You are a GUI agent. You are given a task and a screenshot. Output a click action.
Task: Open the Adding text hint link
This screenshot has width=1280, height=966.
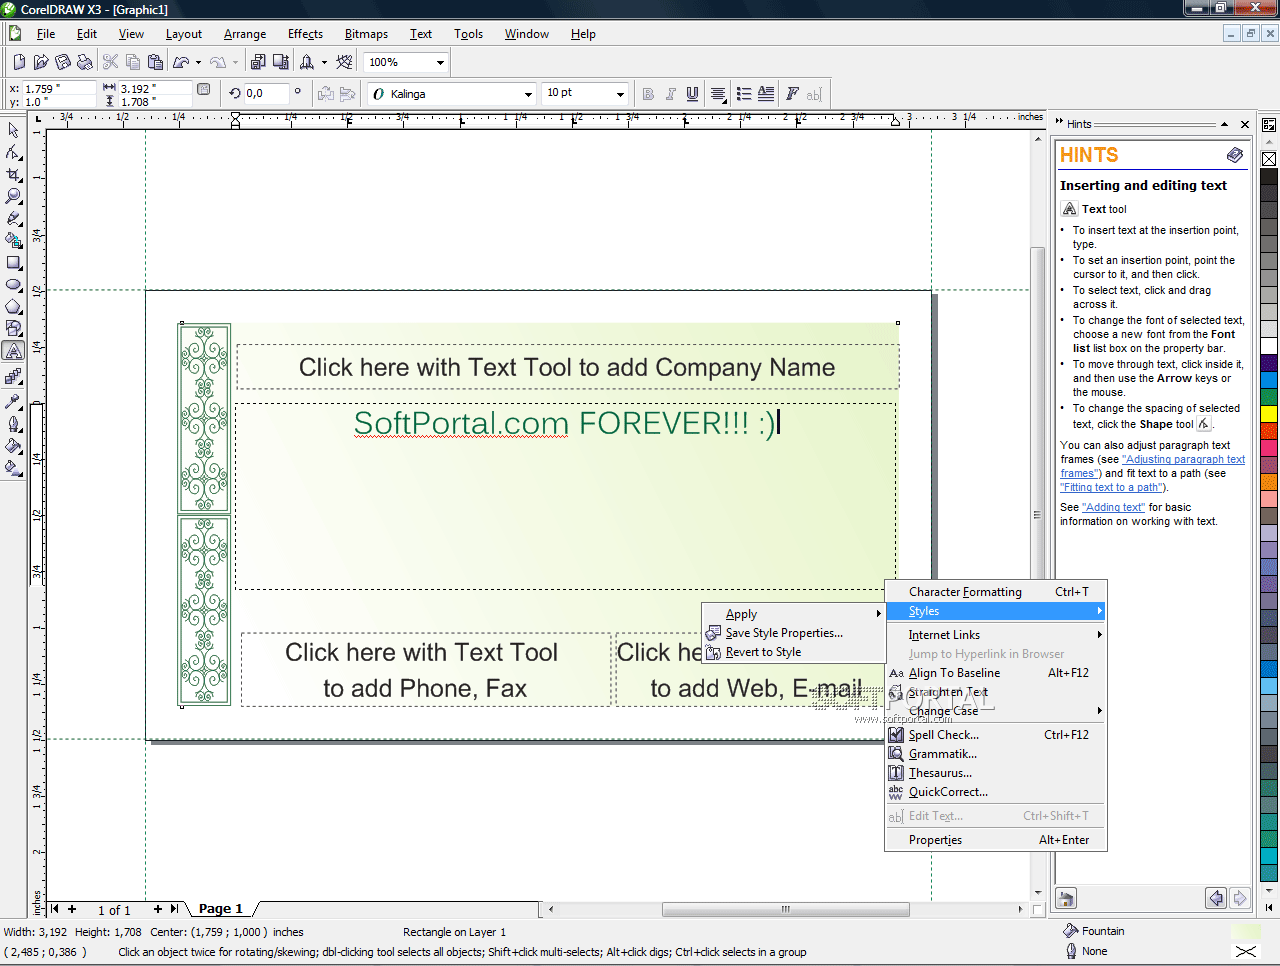(1114, 507)
